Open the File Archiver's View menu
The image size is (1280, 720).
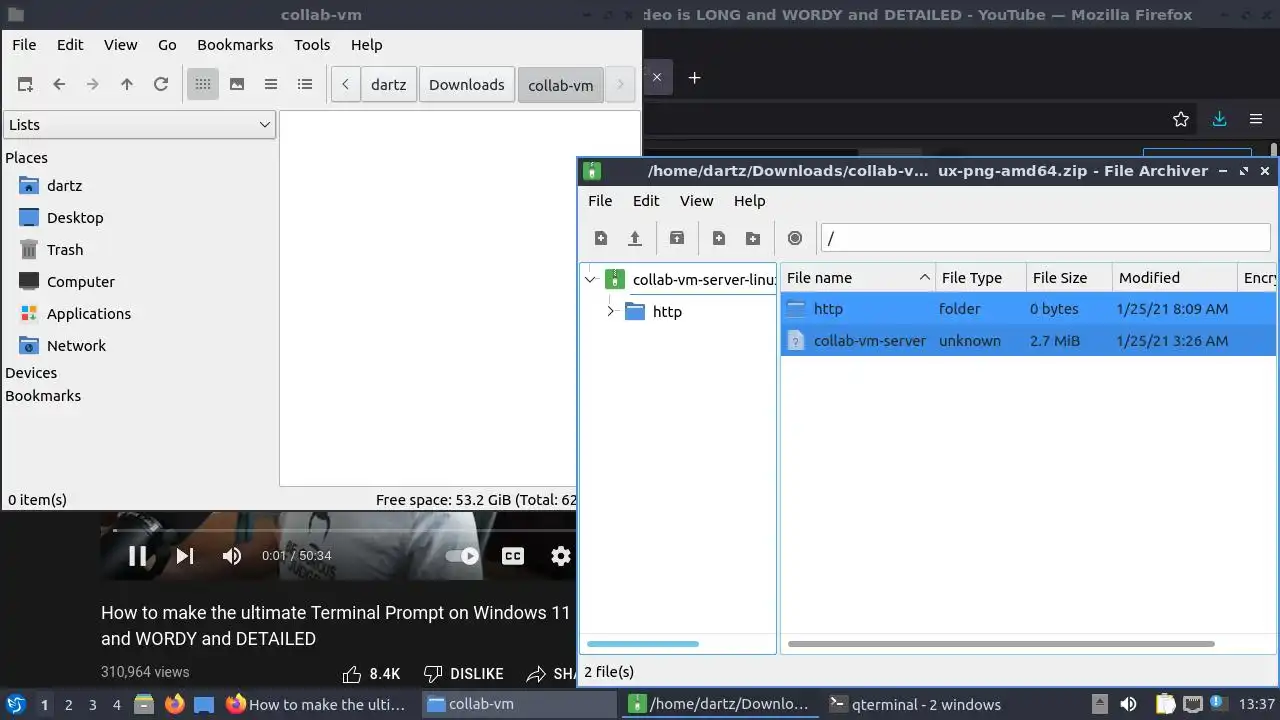(x=696, y=201)
